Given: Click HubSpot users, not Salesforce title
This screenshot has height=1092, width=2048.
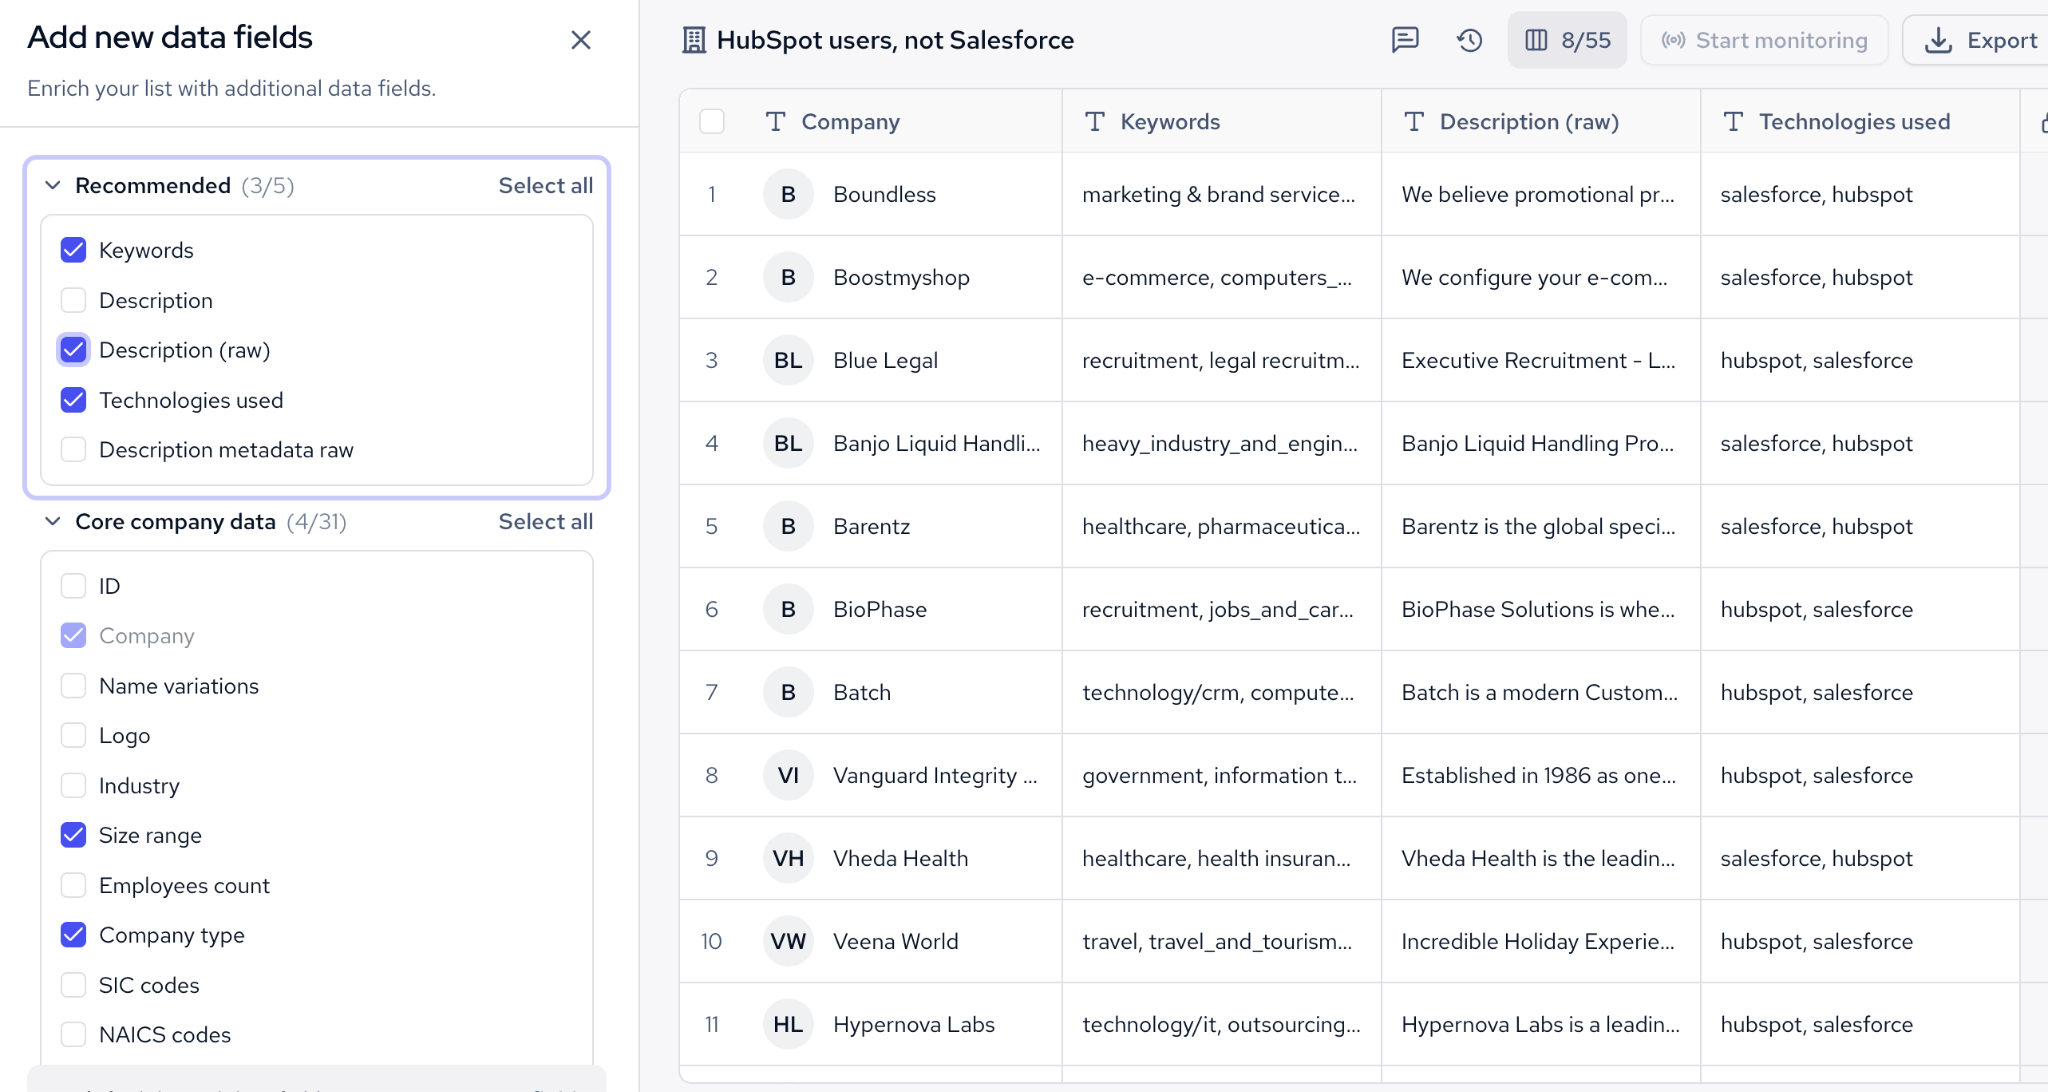Looking at the screenshot, I should tap(895, 40).
